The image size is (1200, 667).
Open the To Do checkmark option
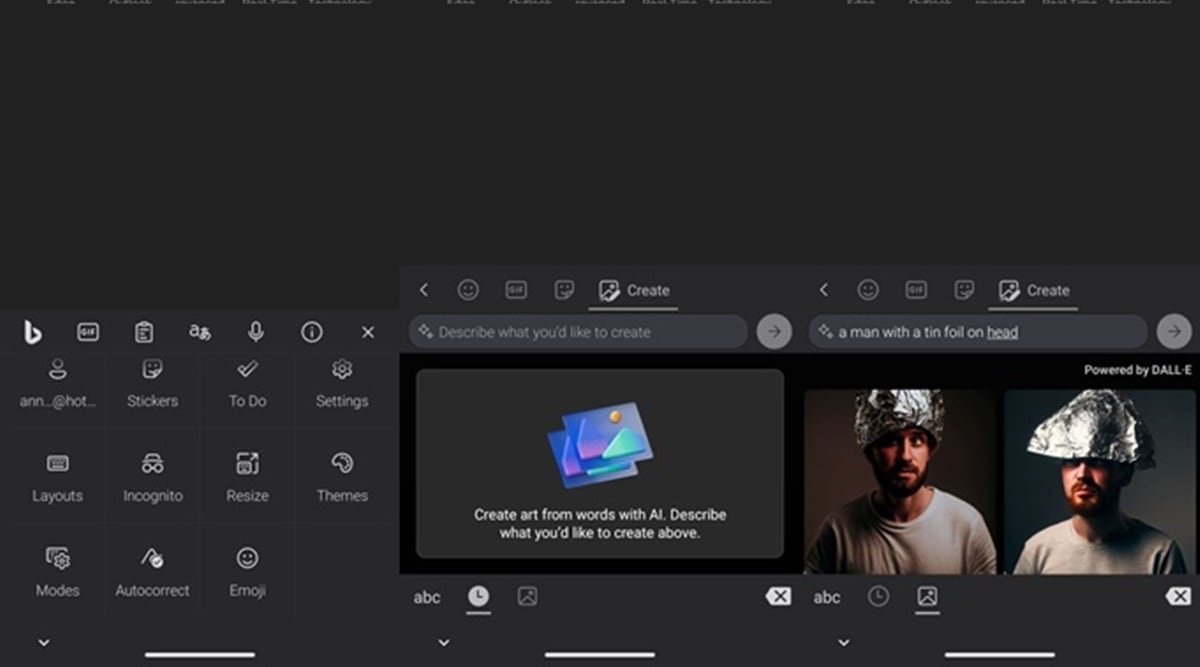pyautogui.click(x=247, y=383)
